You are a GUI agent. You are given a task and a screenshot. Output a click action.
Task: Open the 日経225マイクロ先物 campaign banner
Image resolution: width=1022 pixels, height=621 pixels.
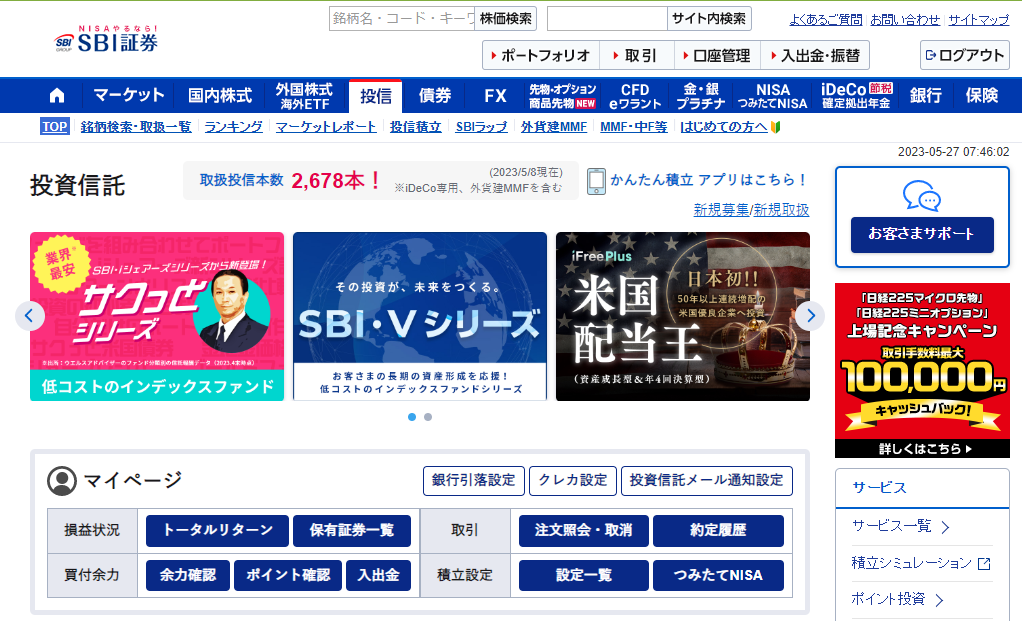[x=922, y=370]
